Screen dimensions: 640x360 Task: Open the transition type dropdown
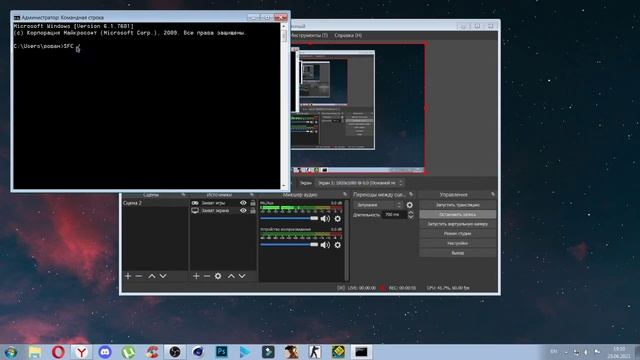pyautogui.click(x=379, y=205)
